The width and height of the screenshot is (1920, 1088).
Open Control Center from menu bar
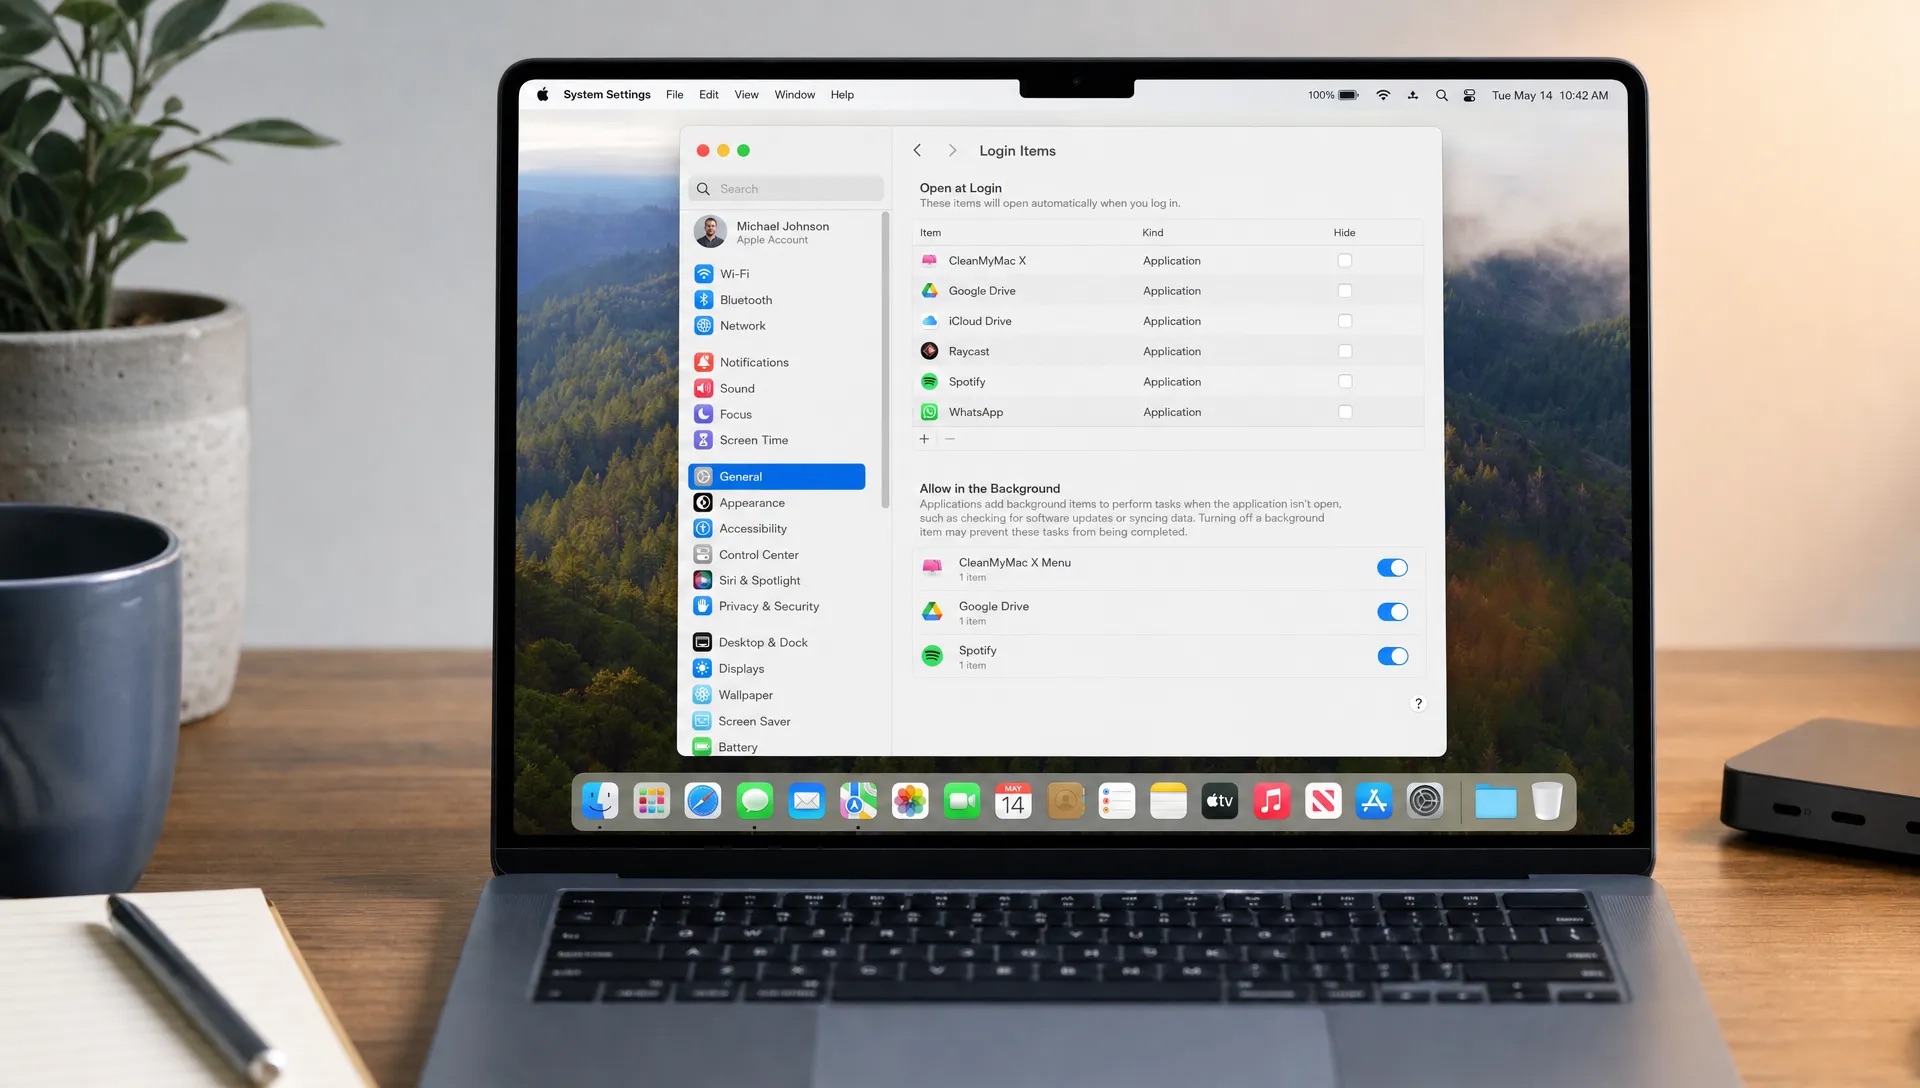1469,95
